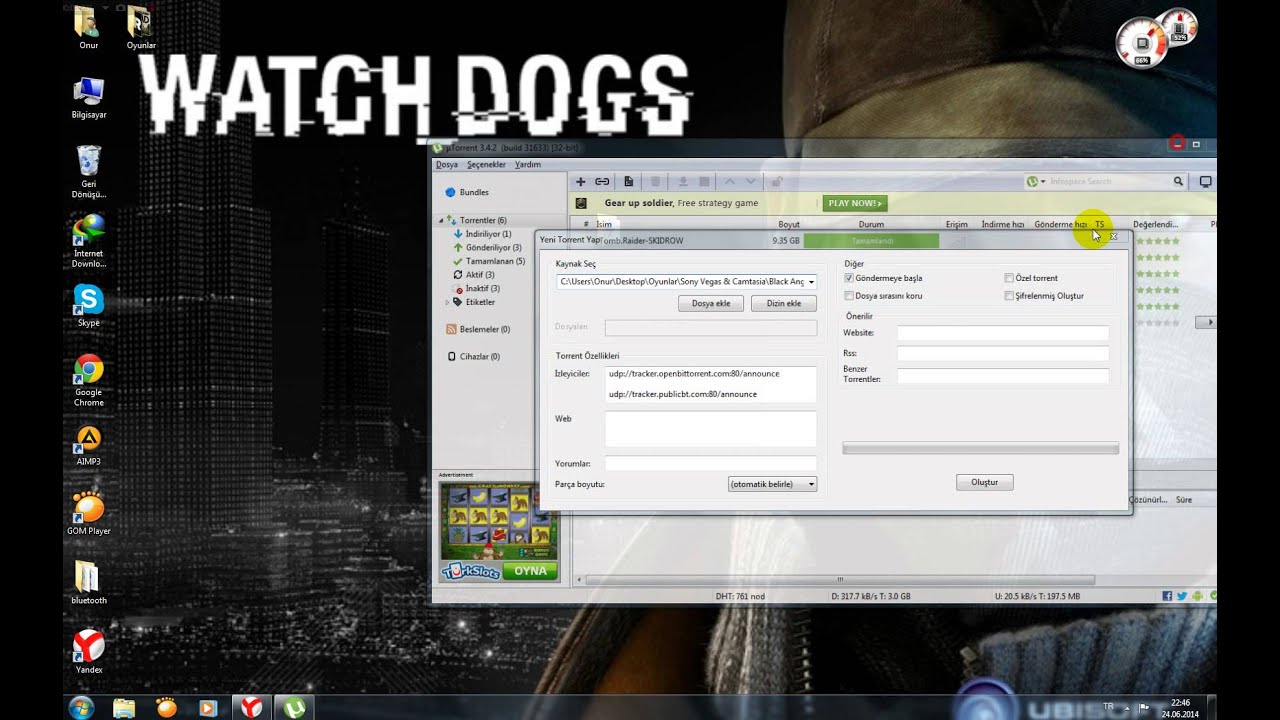Click the Add Torrent plus icon

pyautogui.click(x=580, y=181)
